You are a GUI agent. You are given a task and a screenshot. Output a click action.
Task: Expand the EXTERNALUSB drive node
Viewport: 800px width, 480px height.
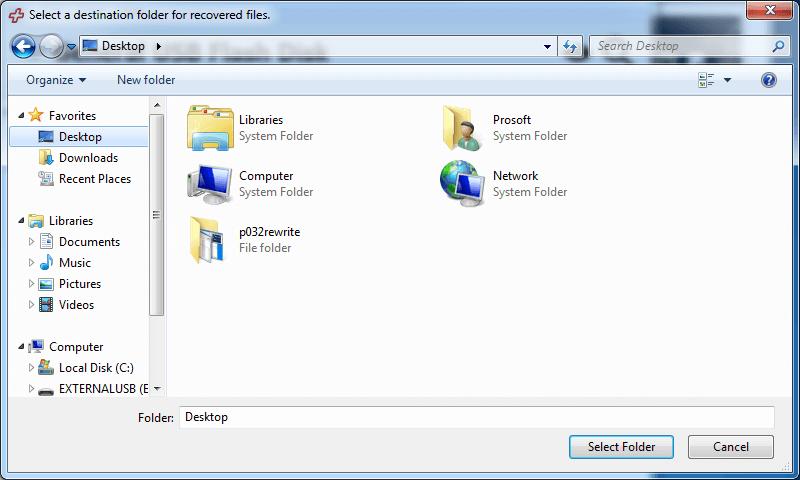click(31, 389)
